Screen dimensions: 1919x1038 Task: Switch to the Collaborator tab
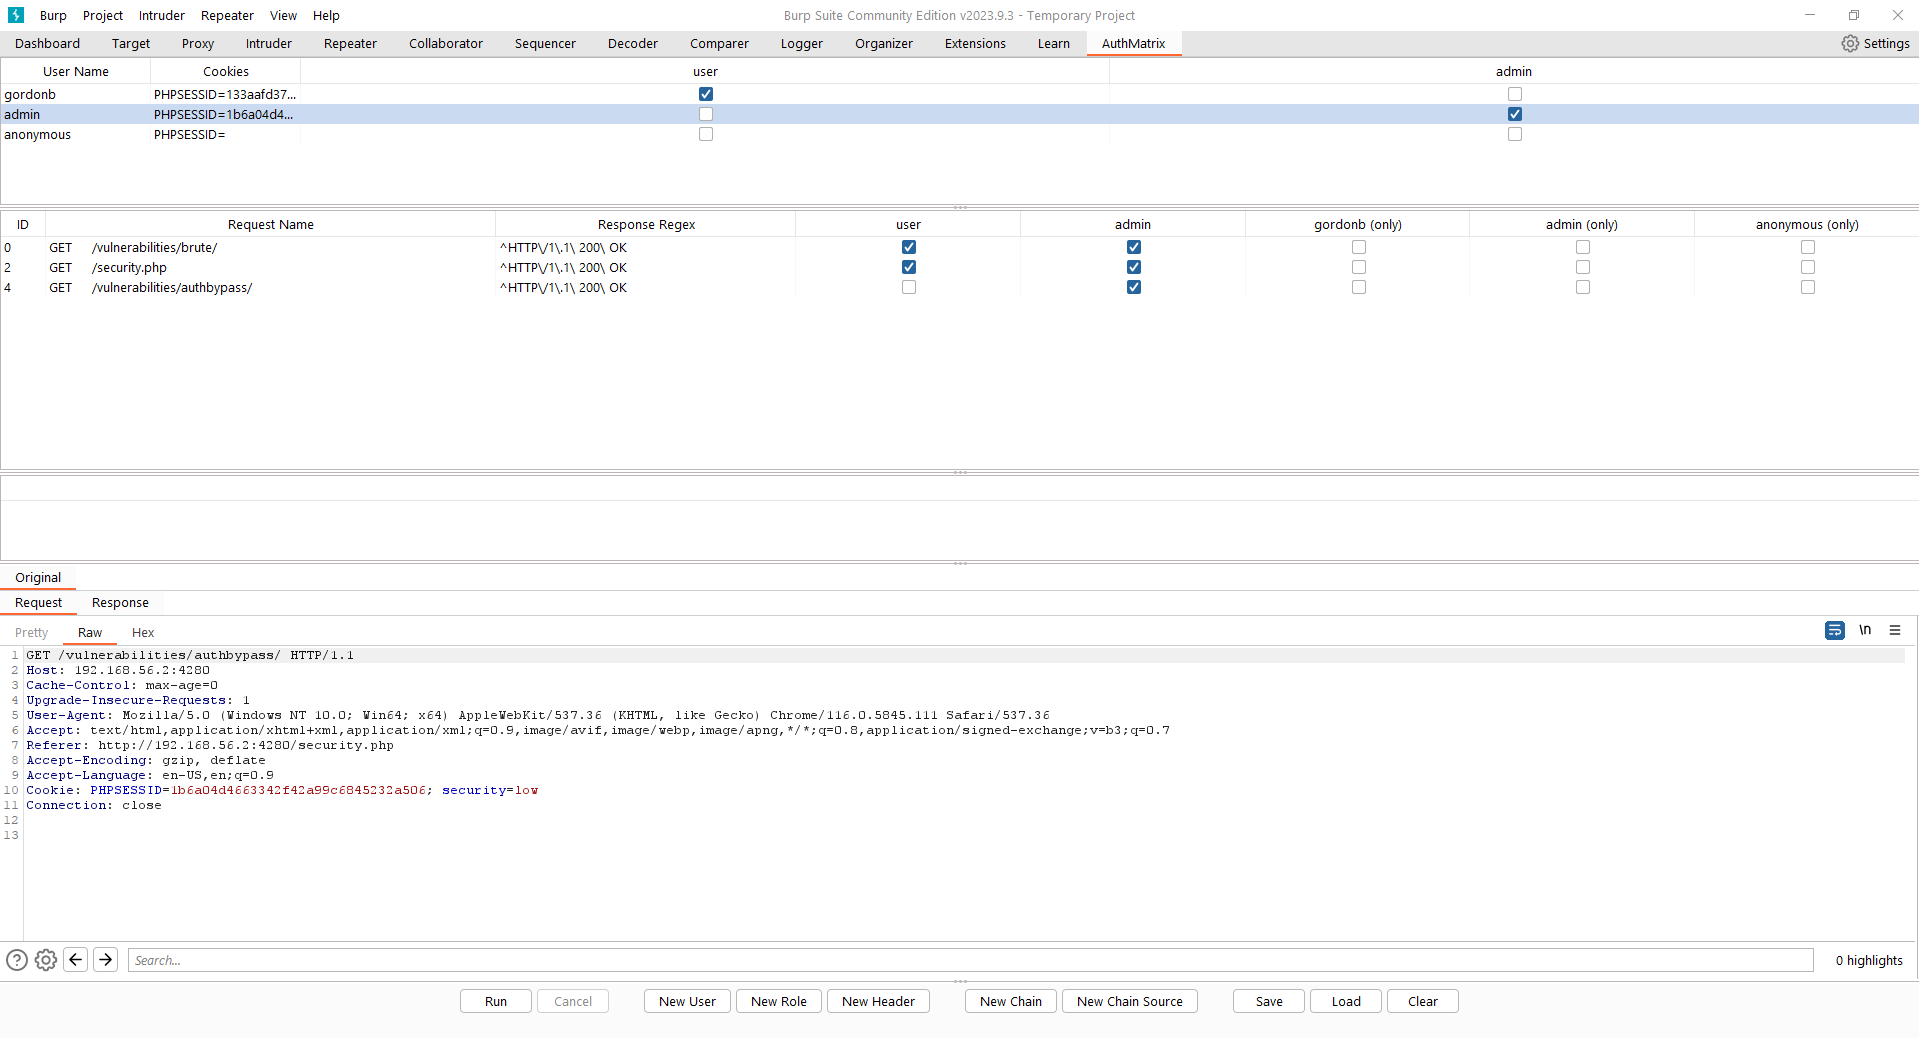[446, 43]
